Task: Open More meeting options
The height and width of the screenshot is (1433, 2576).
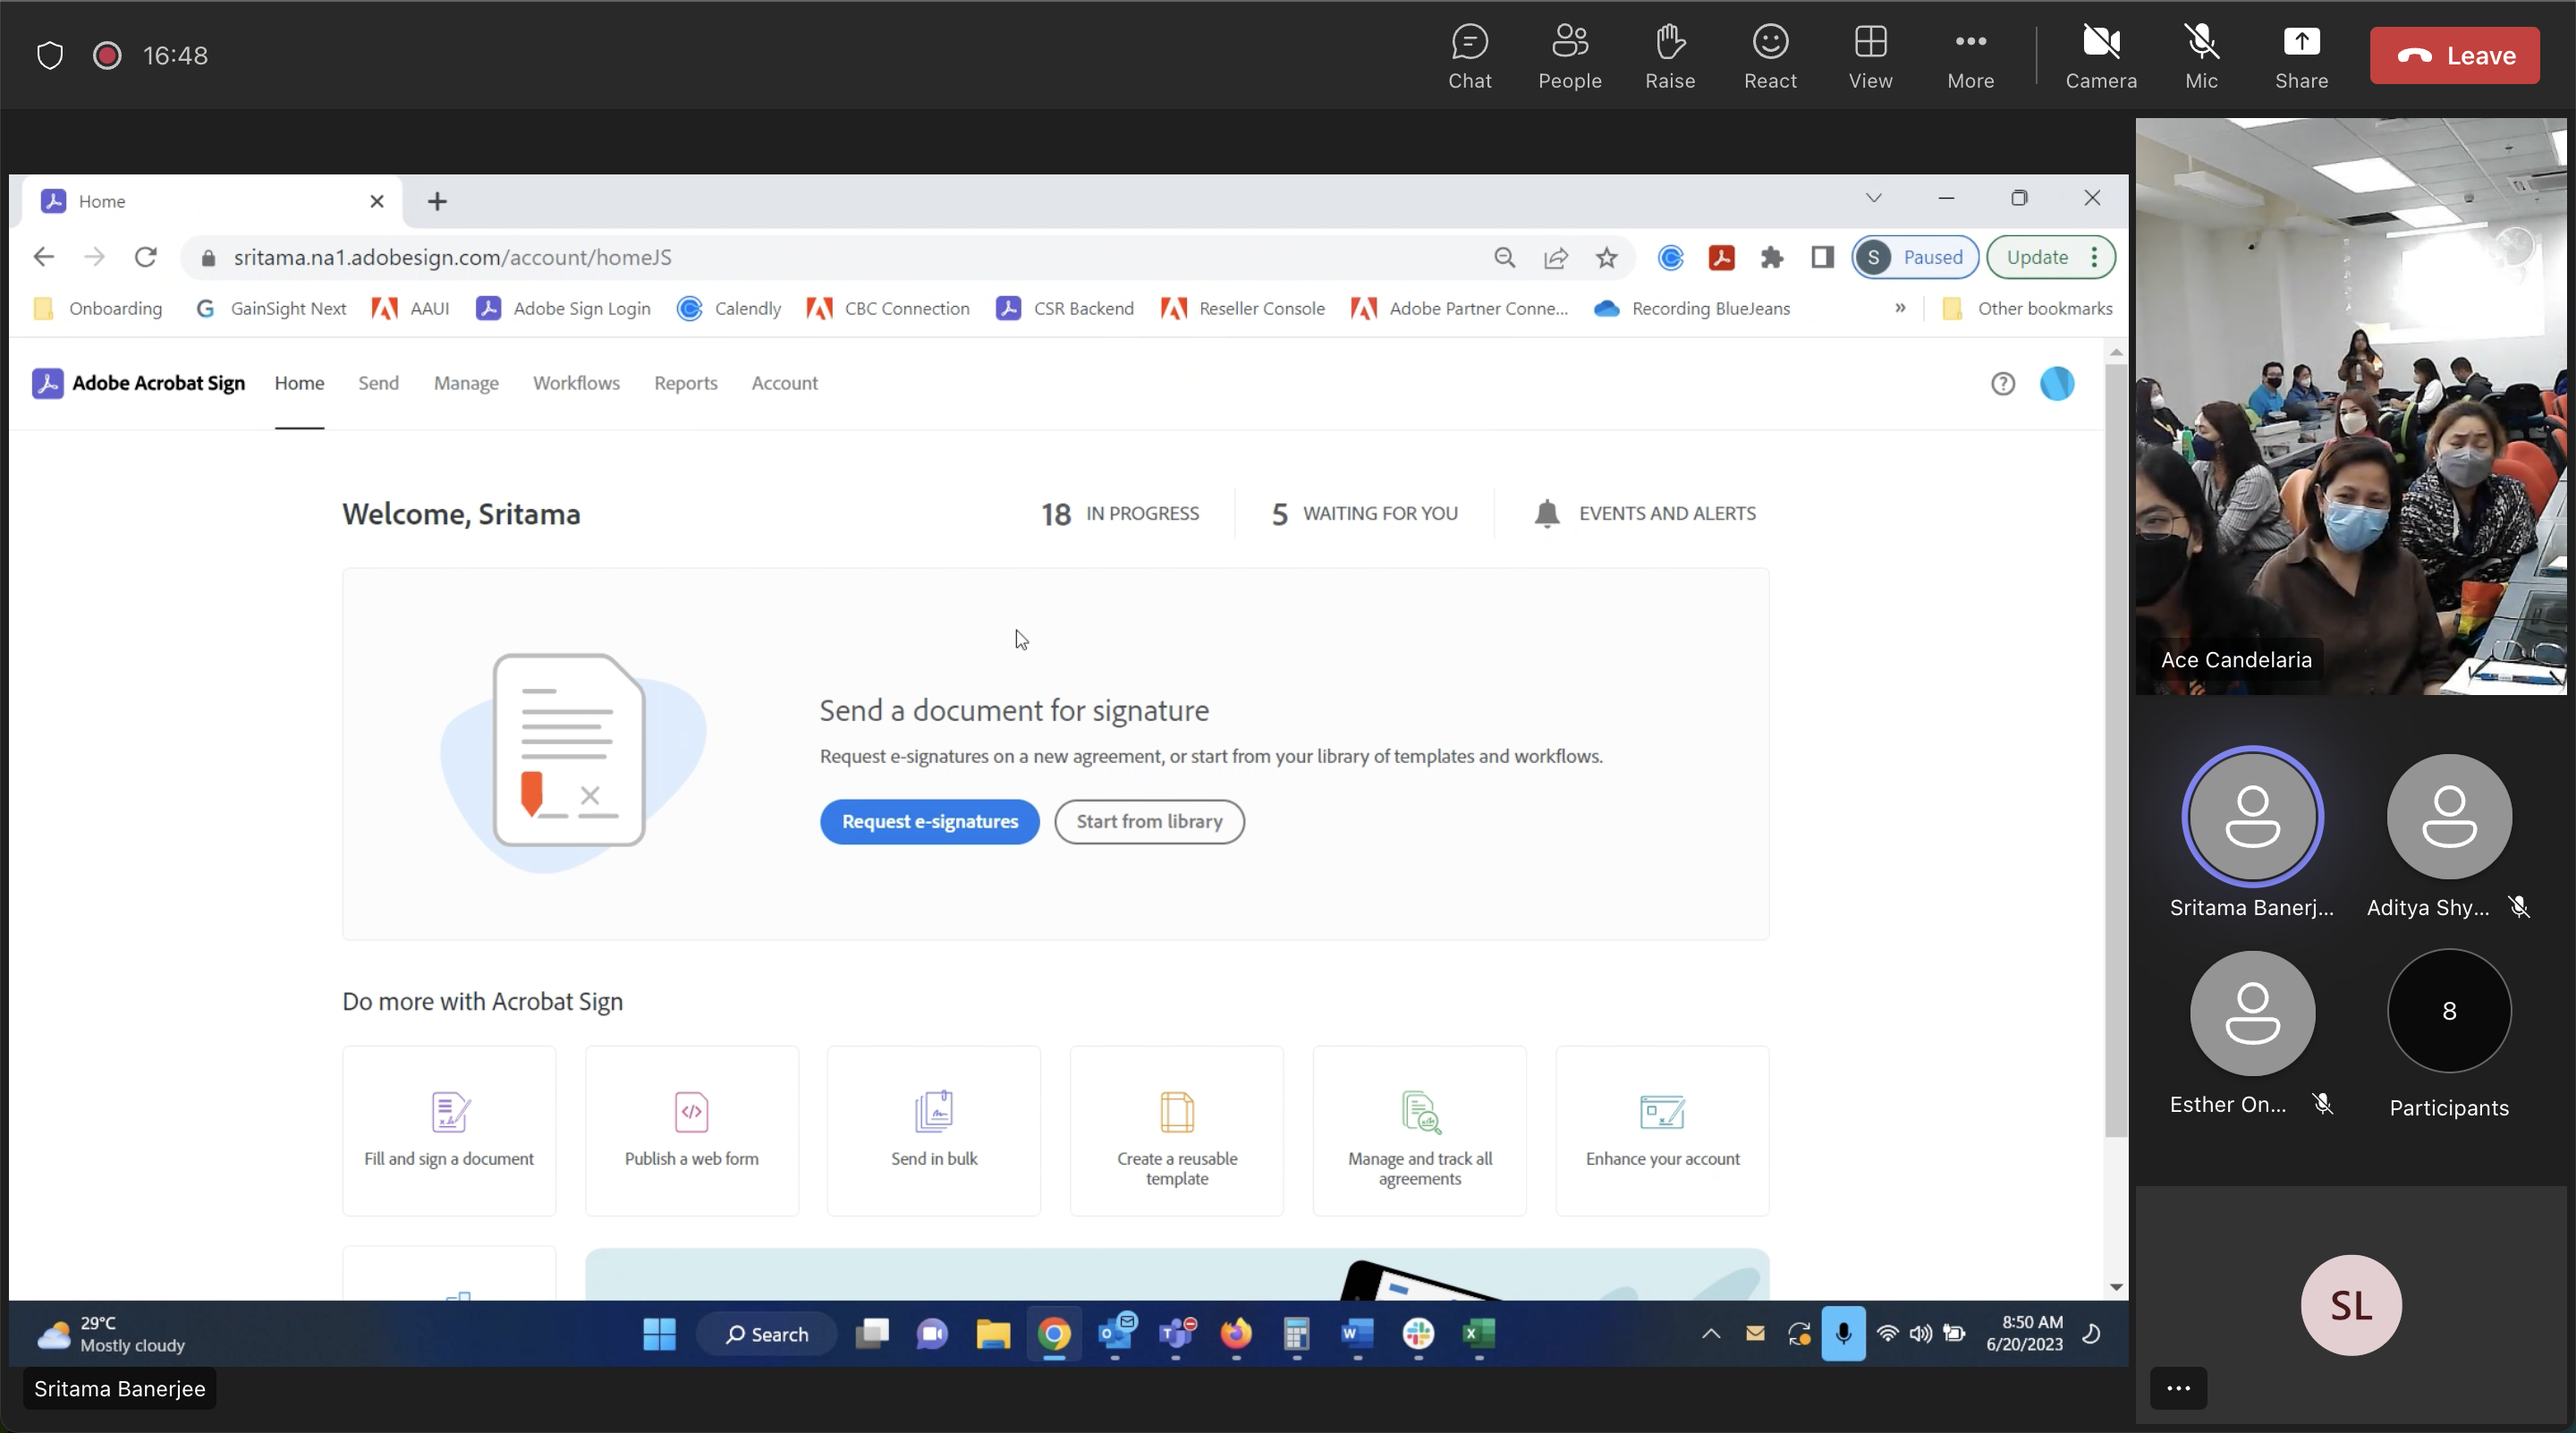Action: pyautogui.click(x=1970, y=57)
